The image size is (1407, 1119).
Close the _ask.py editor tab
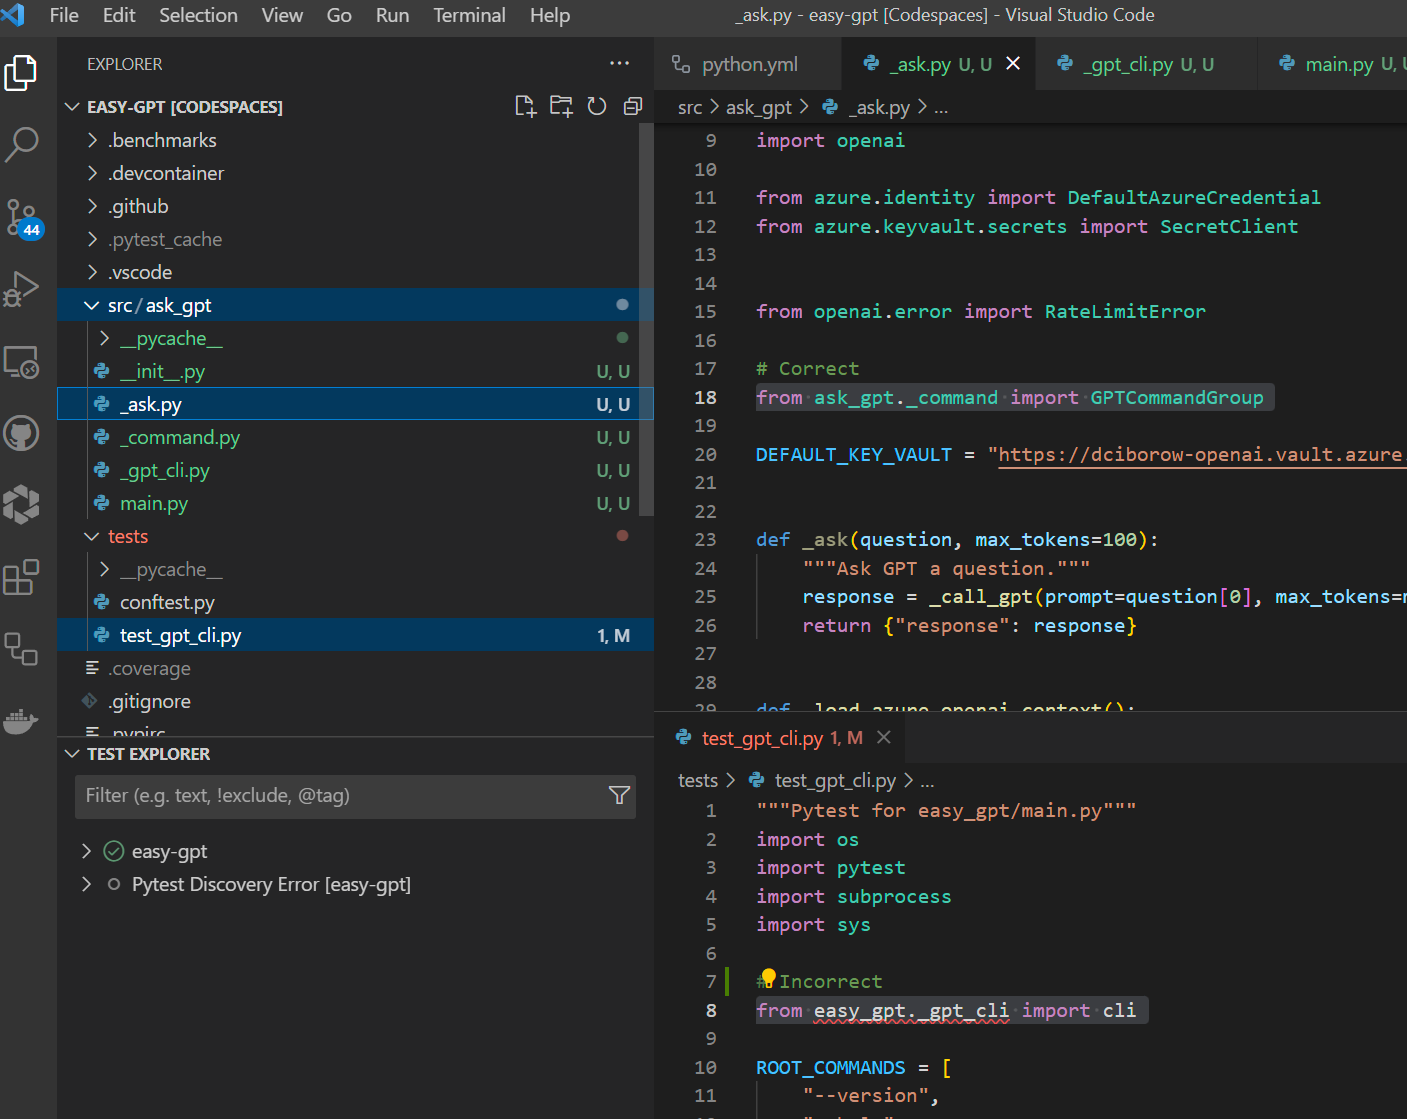1013,63
